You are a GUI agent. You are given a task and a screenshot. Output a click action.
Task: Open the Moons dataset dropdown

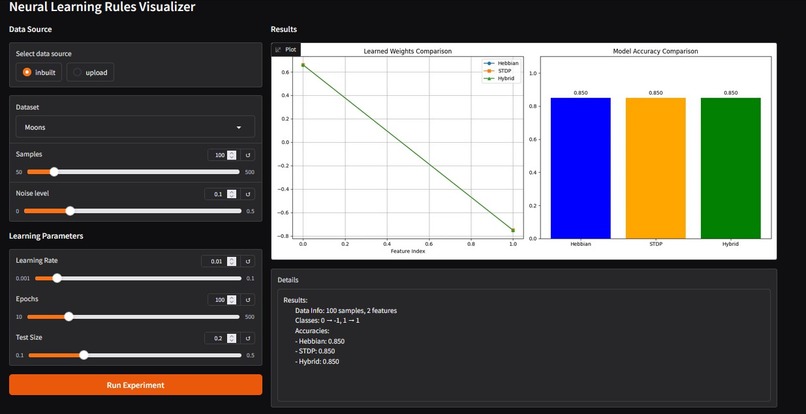135,127
